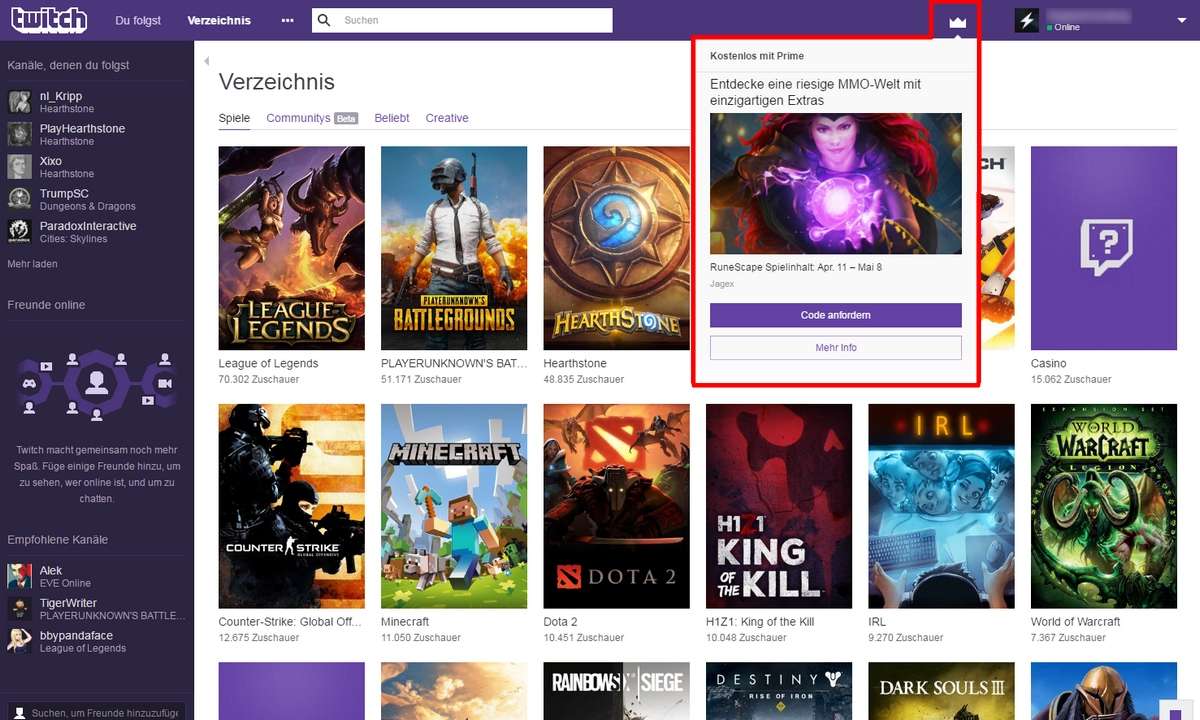Collapse the left sidebar arrow
The image size is (1200, 720).
click(x=207, y=61)
